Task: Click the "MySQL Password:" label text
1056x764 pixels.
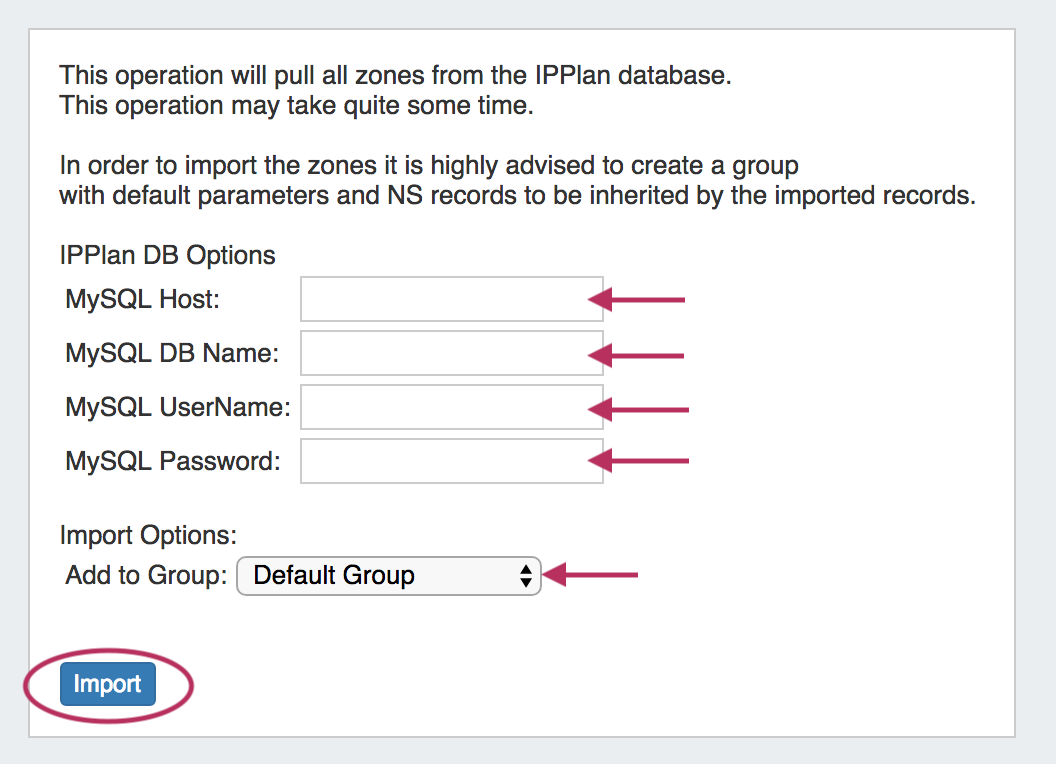Action: (x=173, y=461)
